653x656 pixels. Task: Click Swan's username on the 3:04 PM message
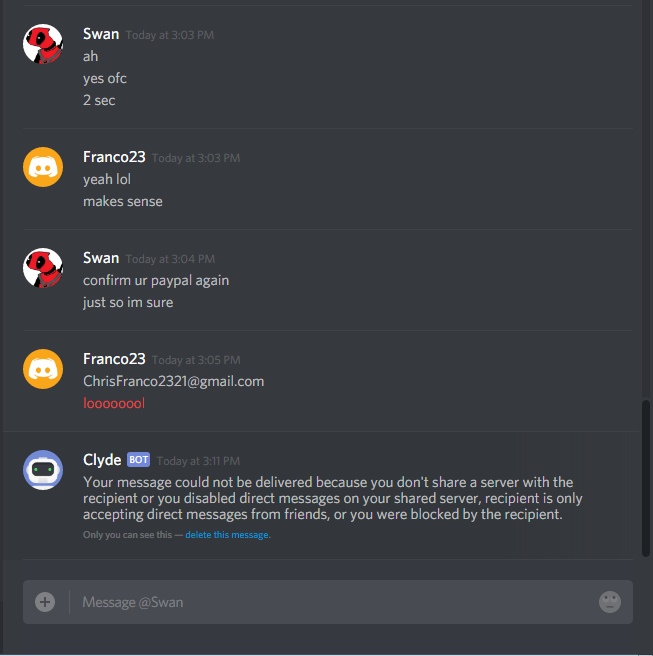pos(101,258)
